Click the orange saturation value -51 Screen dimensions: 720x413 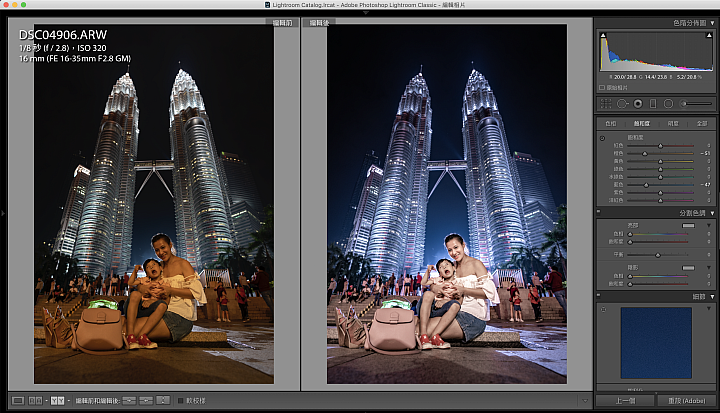706,153
